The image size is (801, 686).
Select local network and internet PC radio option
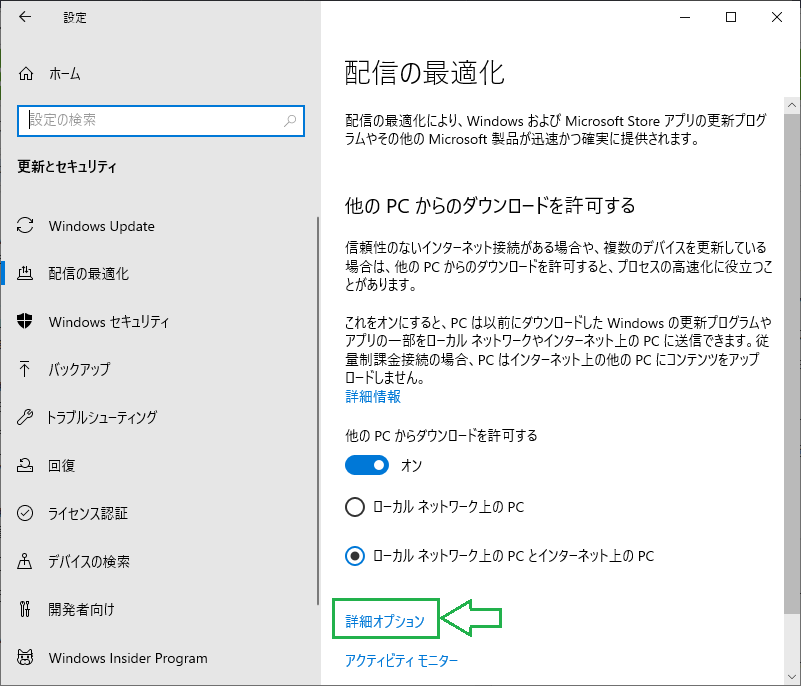[x=355, y=556]
